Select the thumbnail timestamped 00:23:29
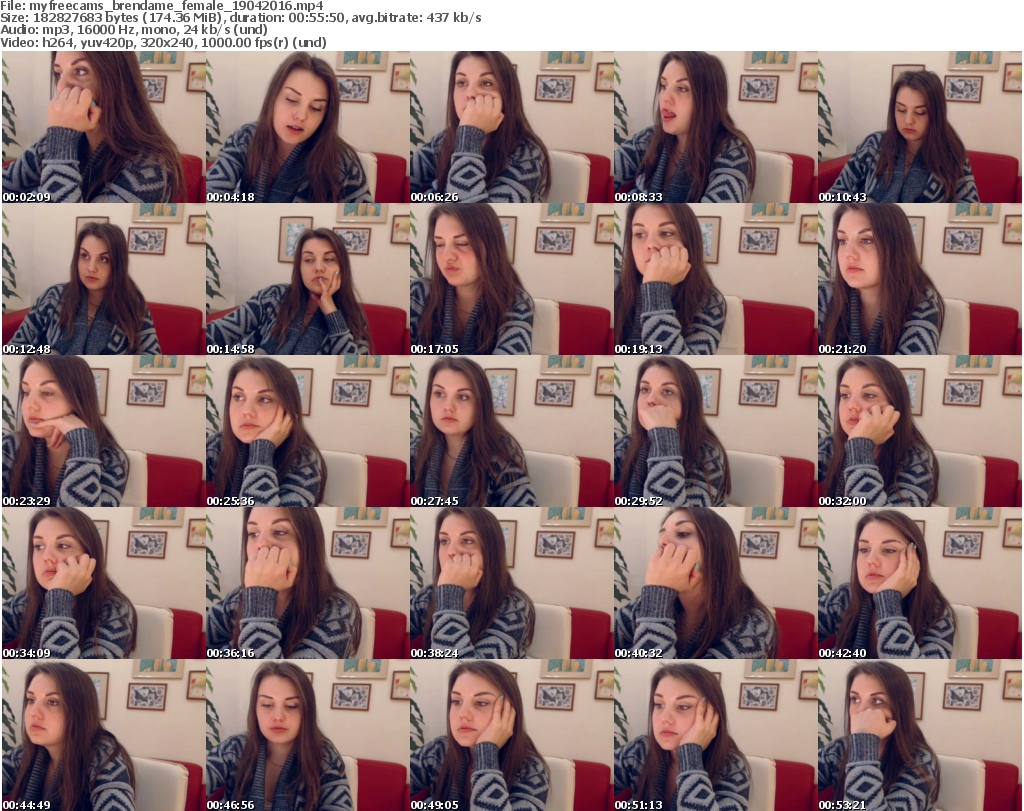Screen dimensions: 1024x811 tap(103, 432)
